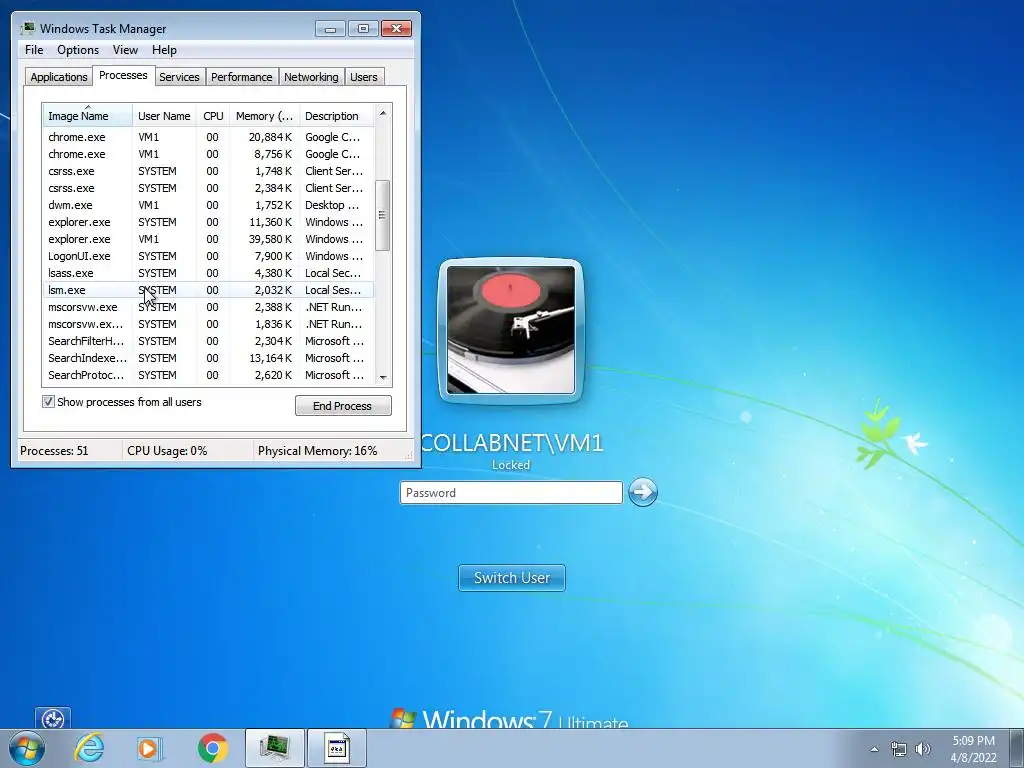Click the Show desktop strip on taskbar
1024x768 pixels.
[x=1017, y=748]
